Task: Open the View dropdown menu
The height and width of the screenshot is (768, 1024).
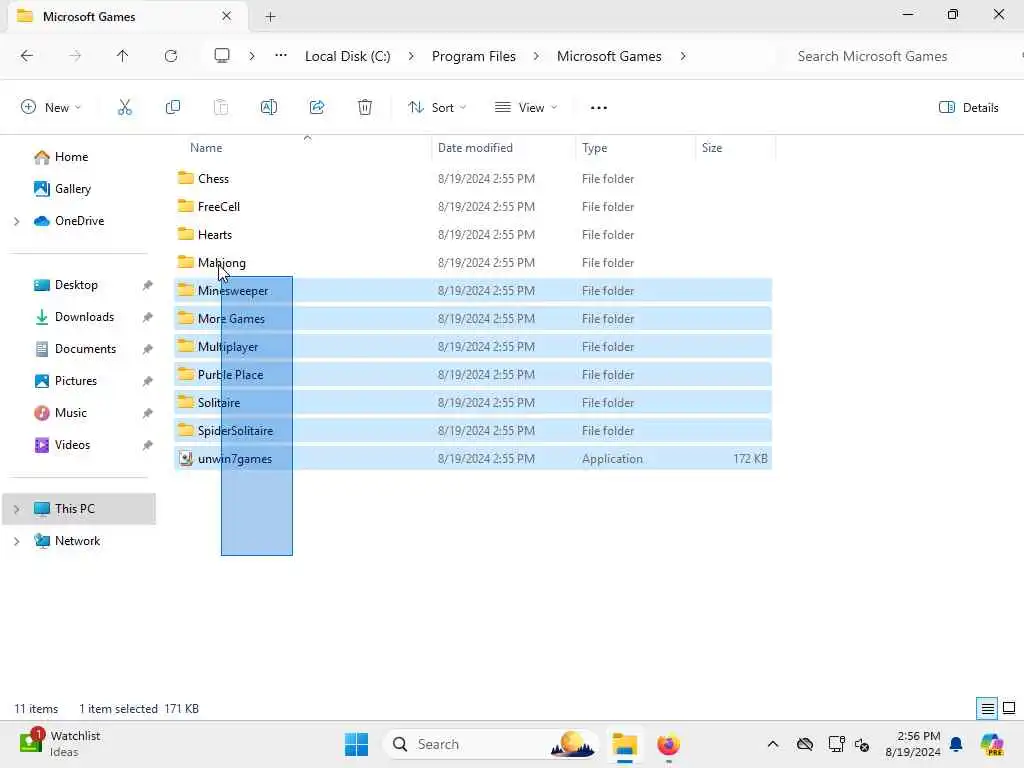Action: point(526,108)
